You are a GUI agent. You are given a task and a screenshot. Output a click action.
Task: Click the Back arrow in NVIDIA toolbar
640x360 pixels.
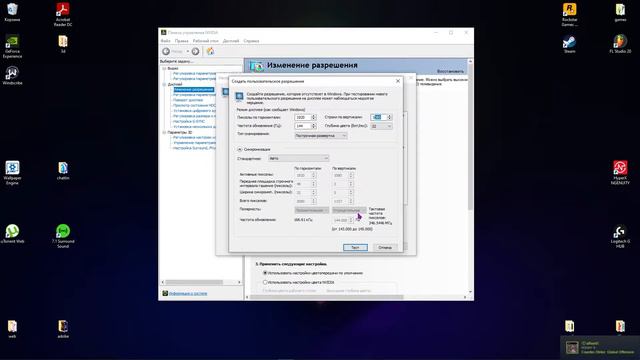click(x=166, y=51)
